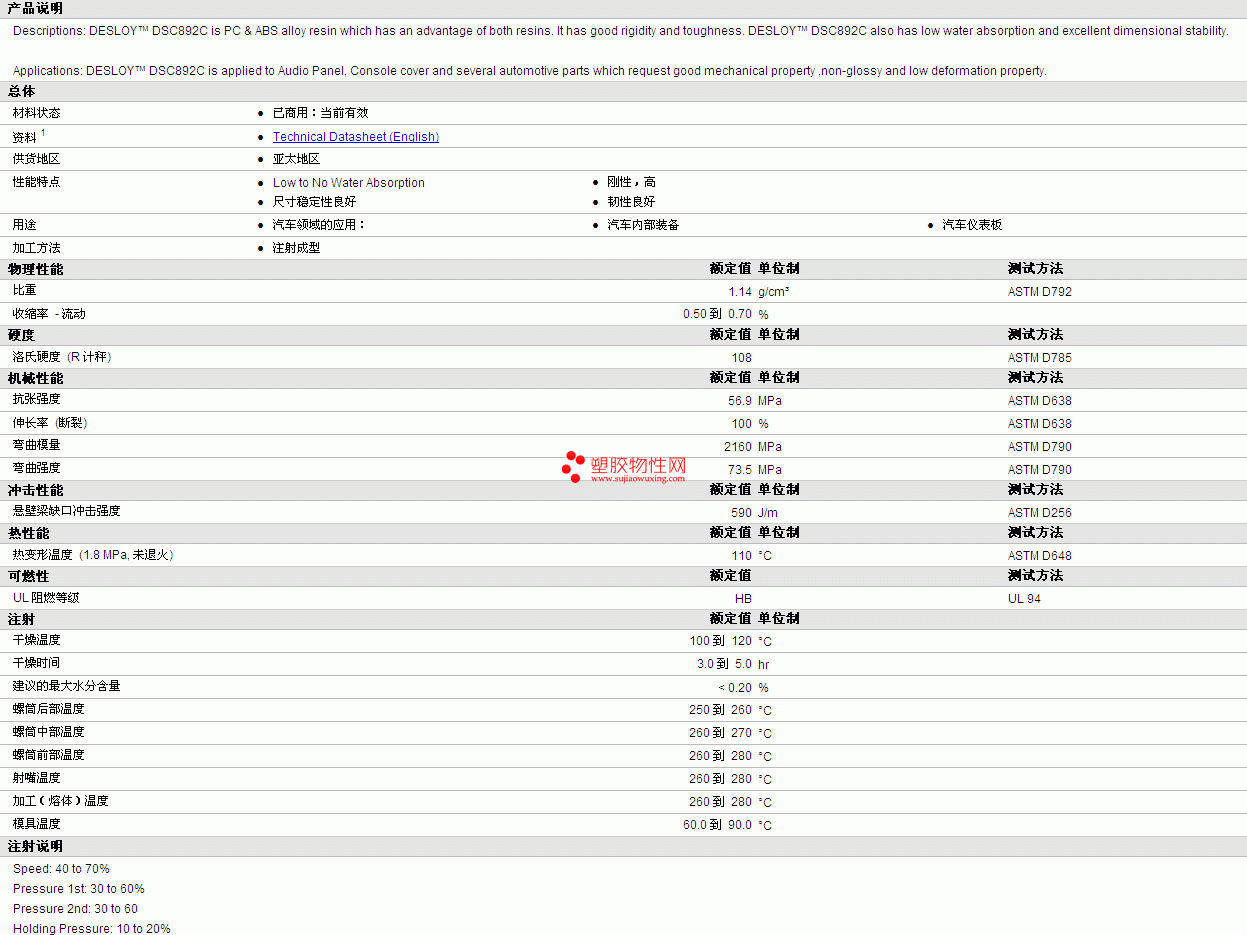This screenshot has height=935, width=1247.
Task: Click the shrinkage value 0.50 到 0.70
Action: 717,314
